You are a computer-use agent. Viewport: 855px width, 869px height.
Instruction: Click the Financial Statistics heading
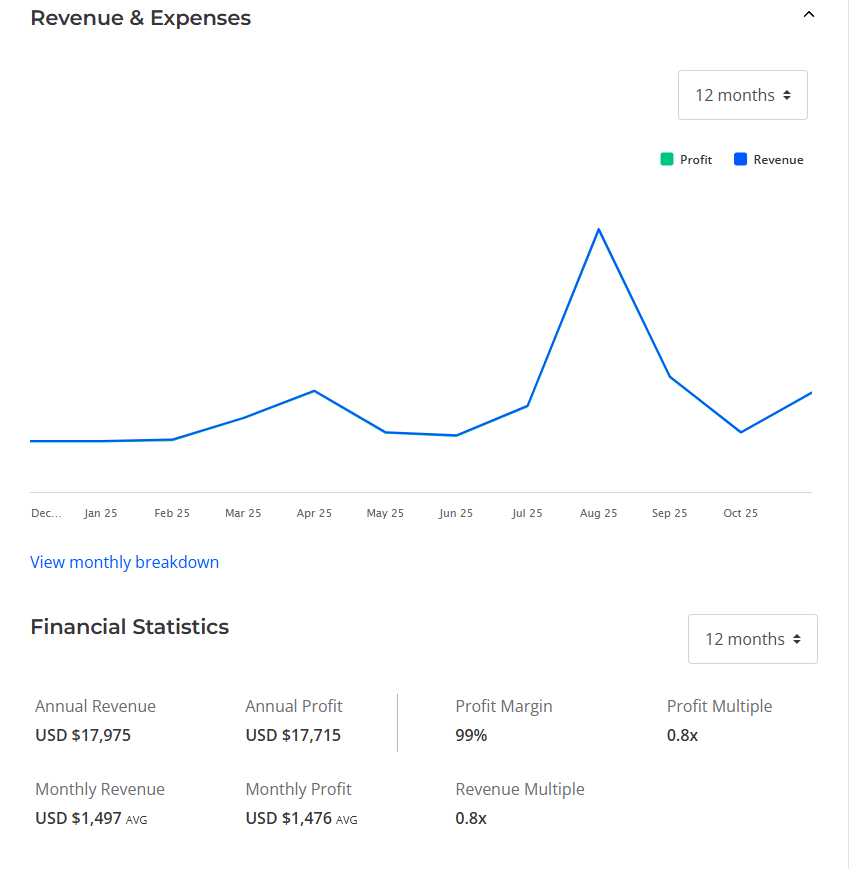(129, 627)
